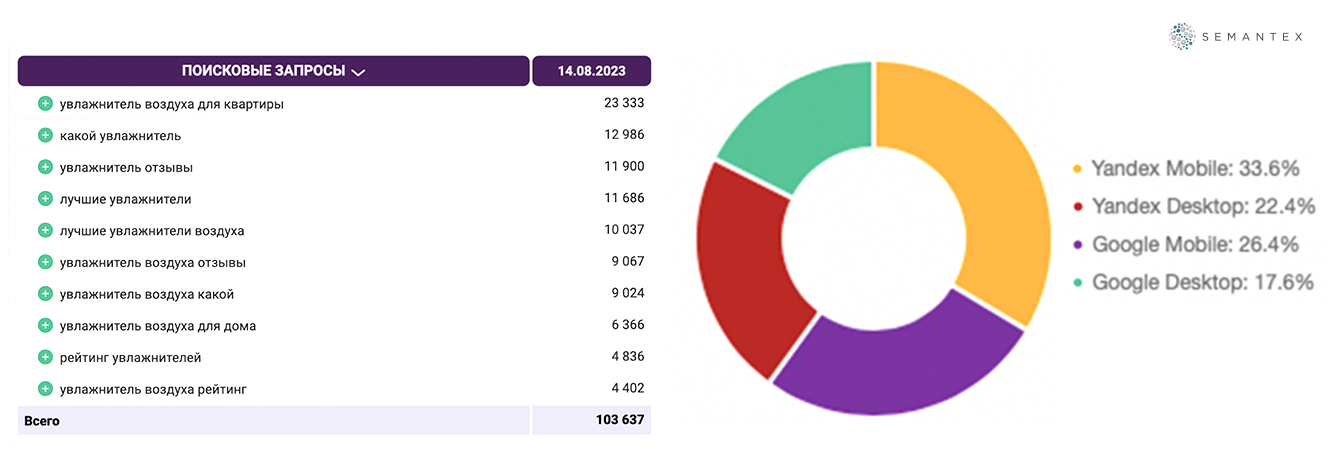
Task: Open the 'Поисковые запросы' header dropdown chevron
Action: [359, 72]
